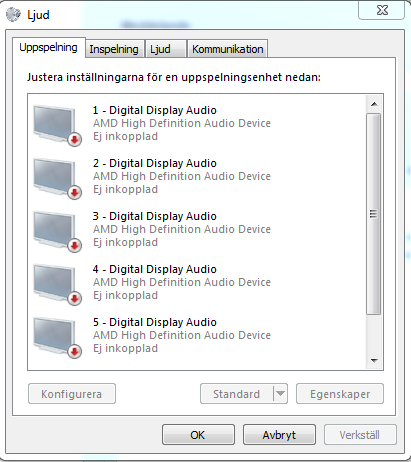Confirm with the OK button

[x=198, y=435]
